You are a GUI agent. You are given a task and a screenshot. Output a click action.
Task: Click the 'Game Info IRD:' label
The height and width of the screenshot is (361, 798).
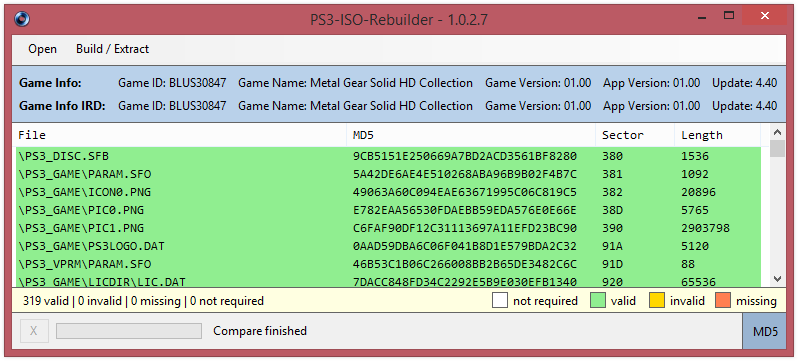tap(63, 106)
